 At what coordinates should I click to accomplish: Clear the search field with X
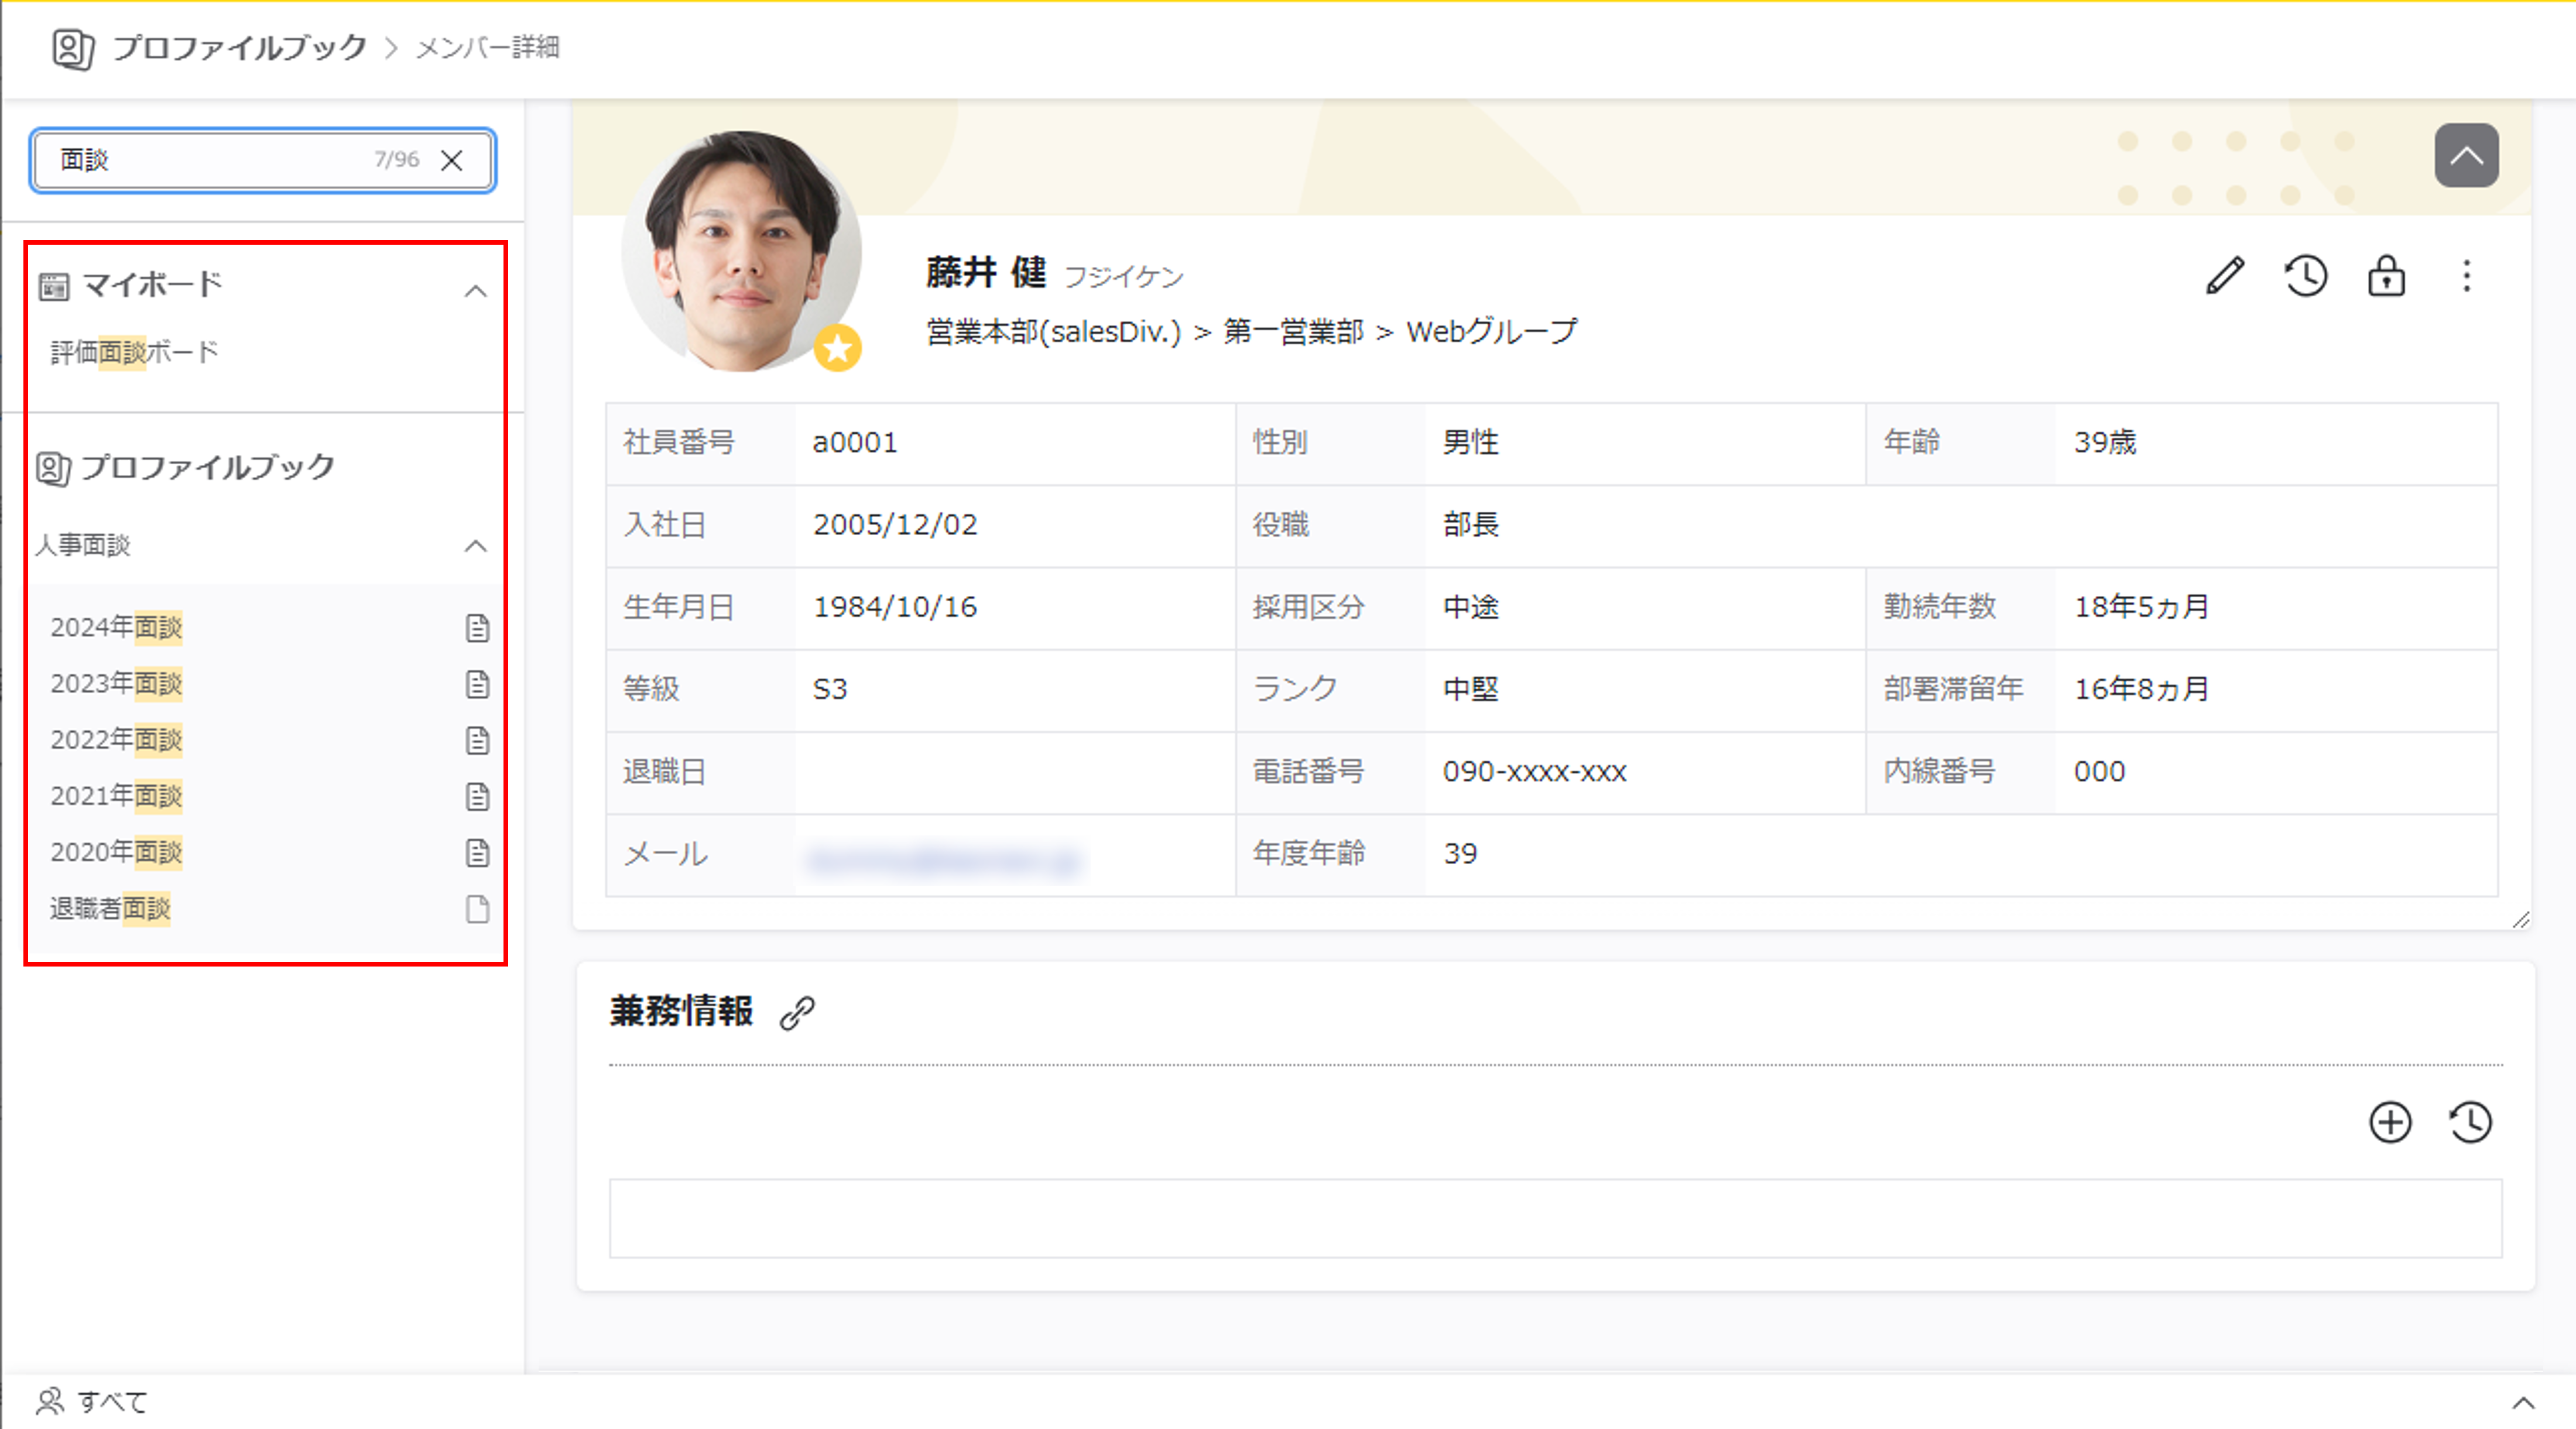(x=452, y=160)
